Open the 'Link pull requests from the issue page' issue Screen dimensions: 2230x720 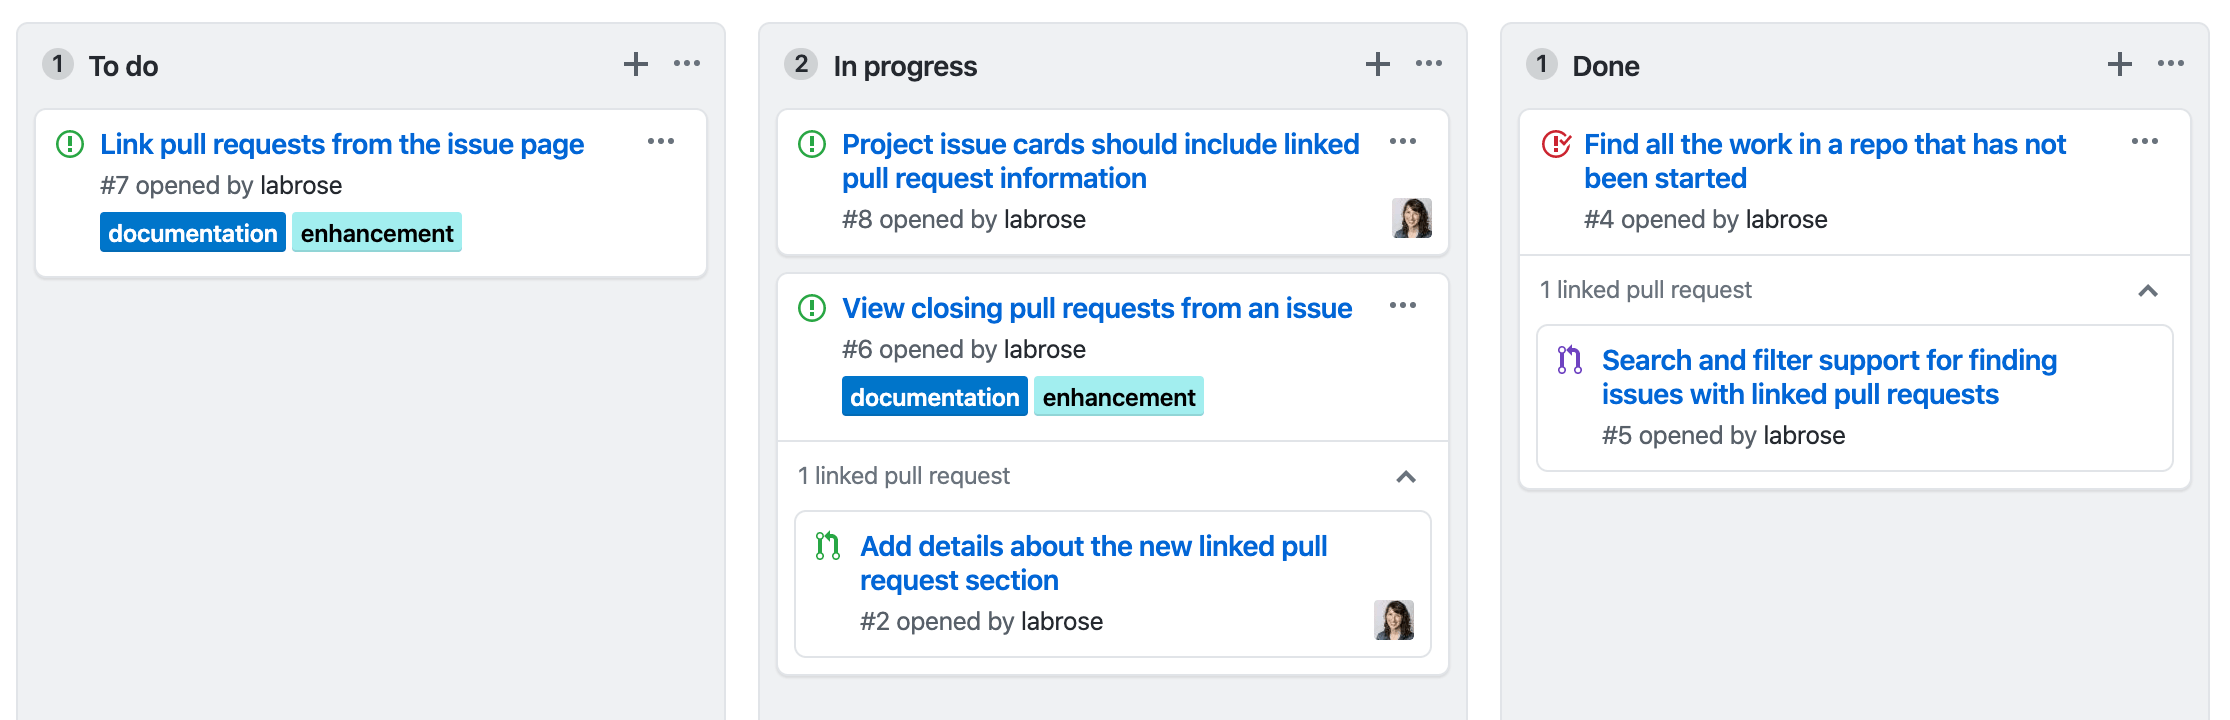click(342, 145)
